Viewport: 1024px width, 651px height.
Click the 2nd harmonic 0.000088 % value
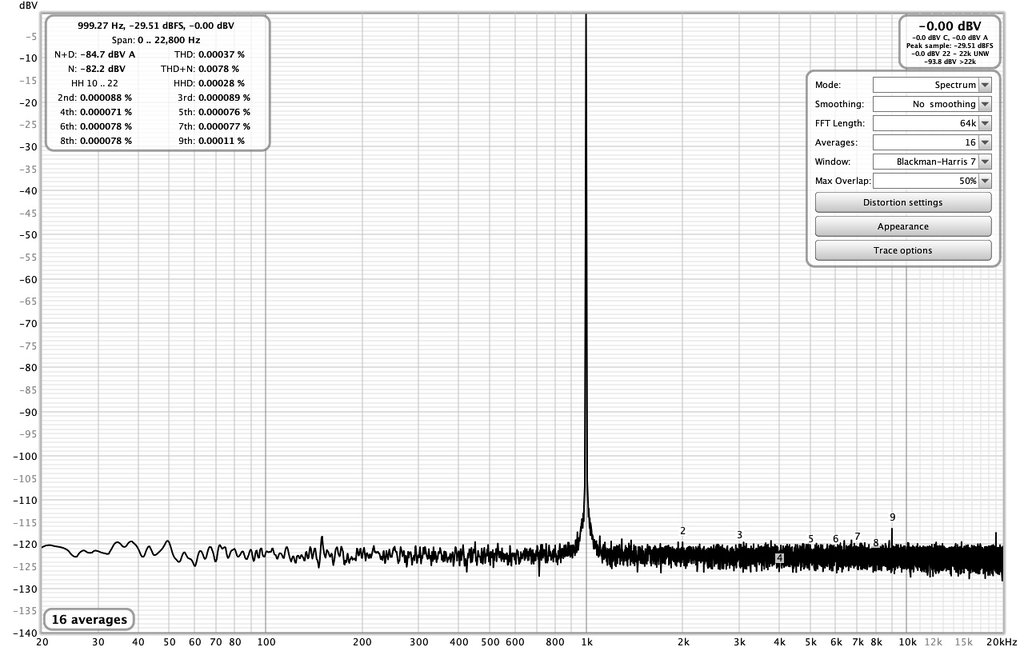click(x=106, y=97)
